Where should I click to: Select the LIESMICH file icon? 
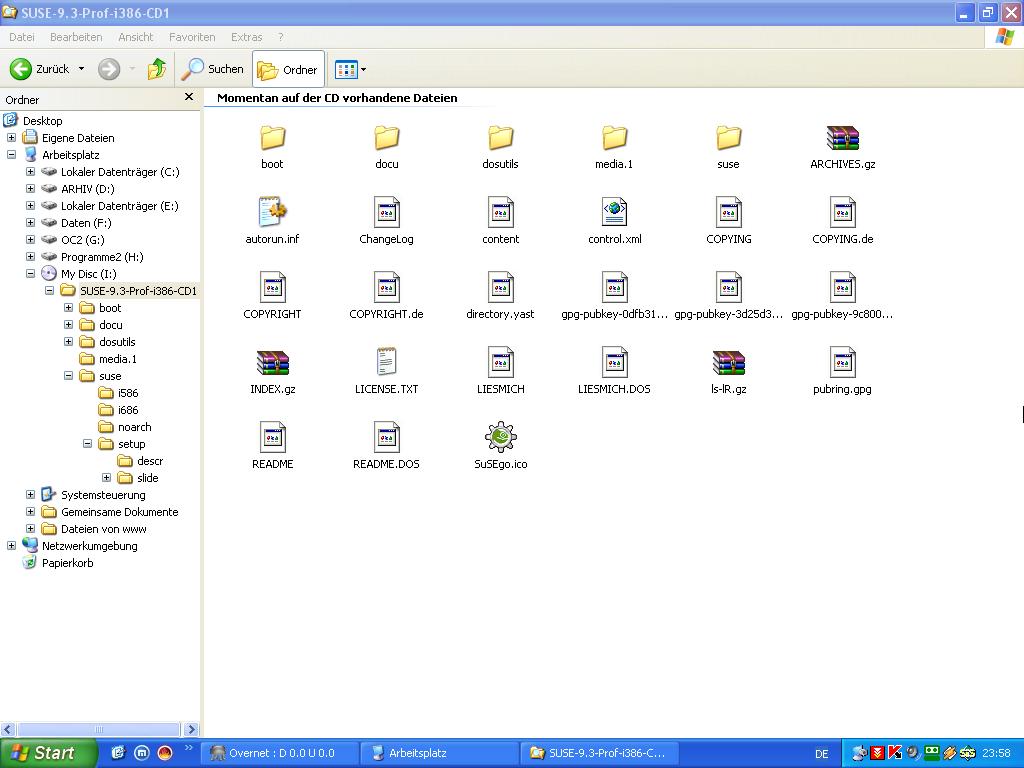tap(500, 362)
